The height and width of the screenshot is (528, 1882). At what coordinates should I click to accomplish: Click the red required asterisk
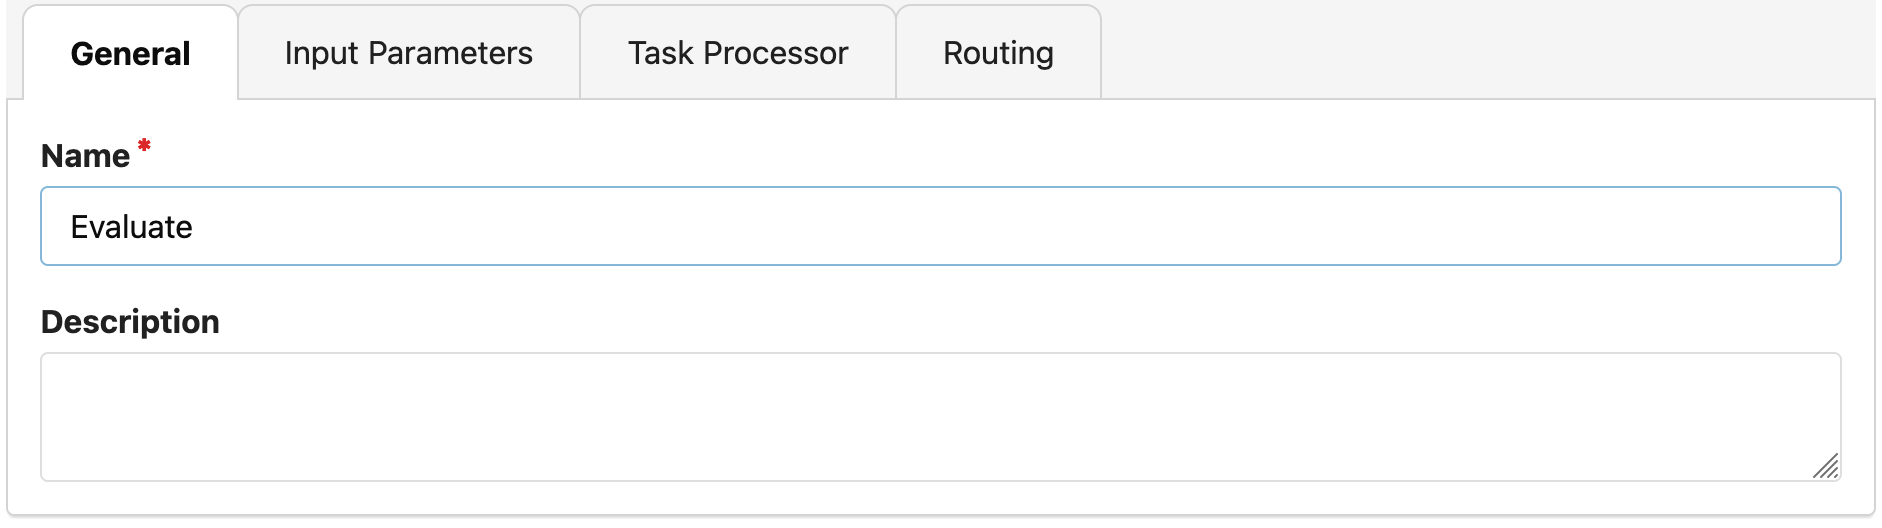tap(144, 147)
